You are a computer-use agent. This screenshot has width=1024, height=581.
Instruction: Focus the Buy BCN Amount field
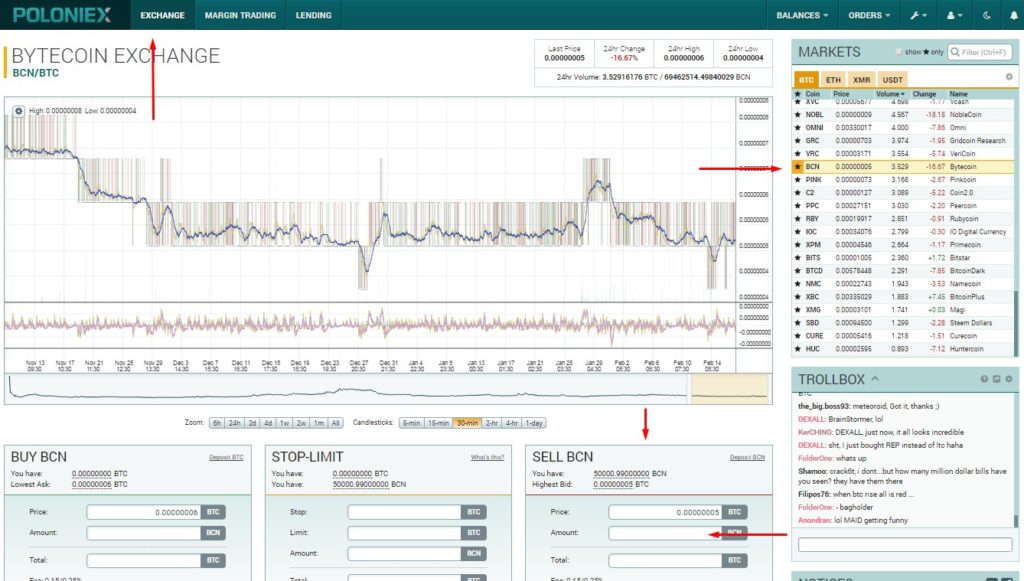click(x=144, y=533)
